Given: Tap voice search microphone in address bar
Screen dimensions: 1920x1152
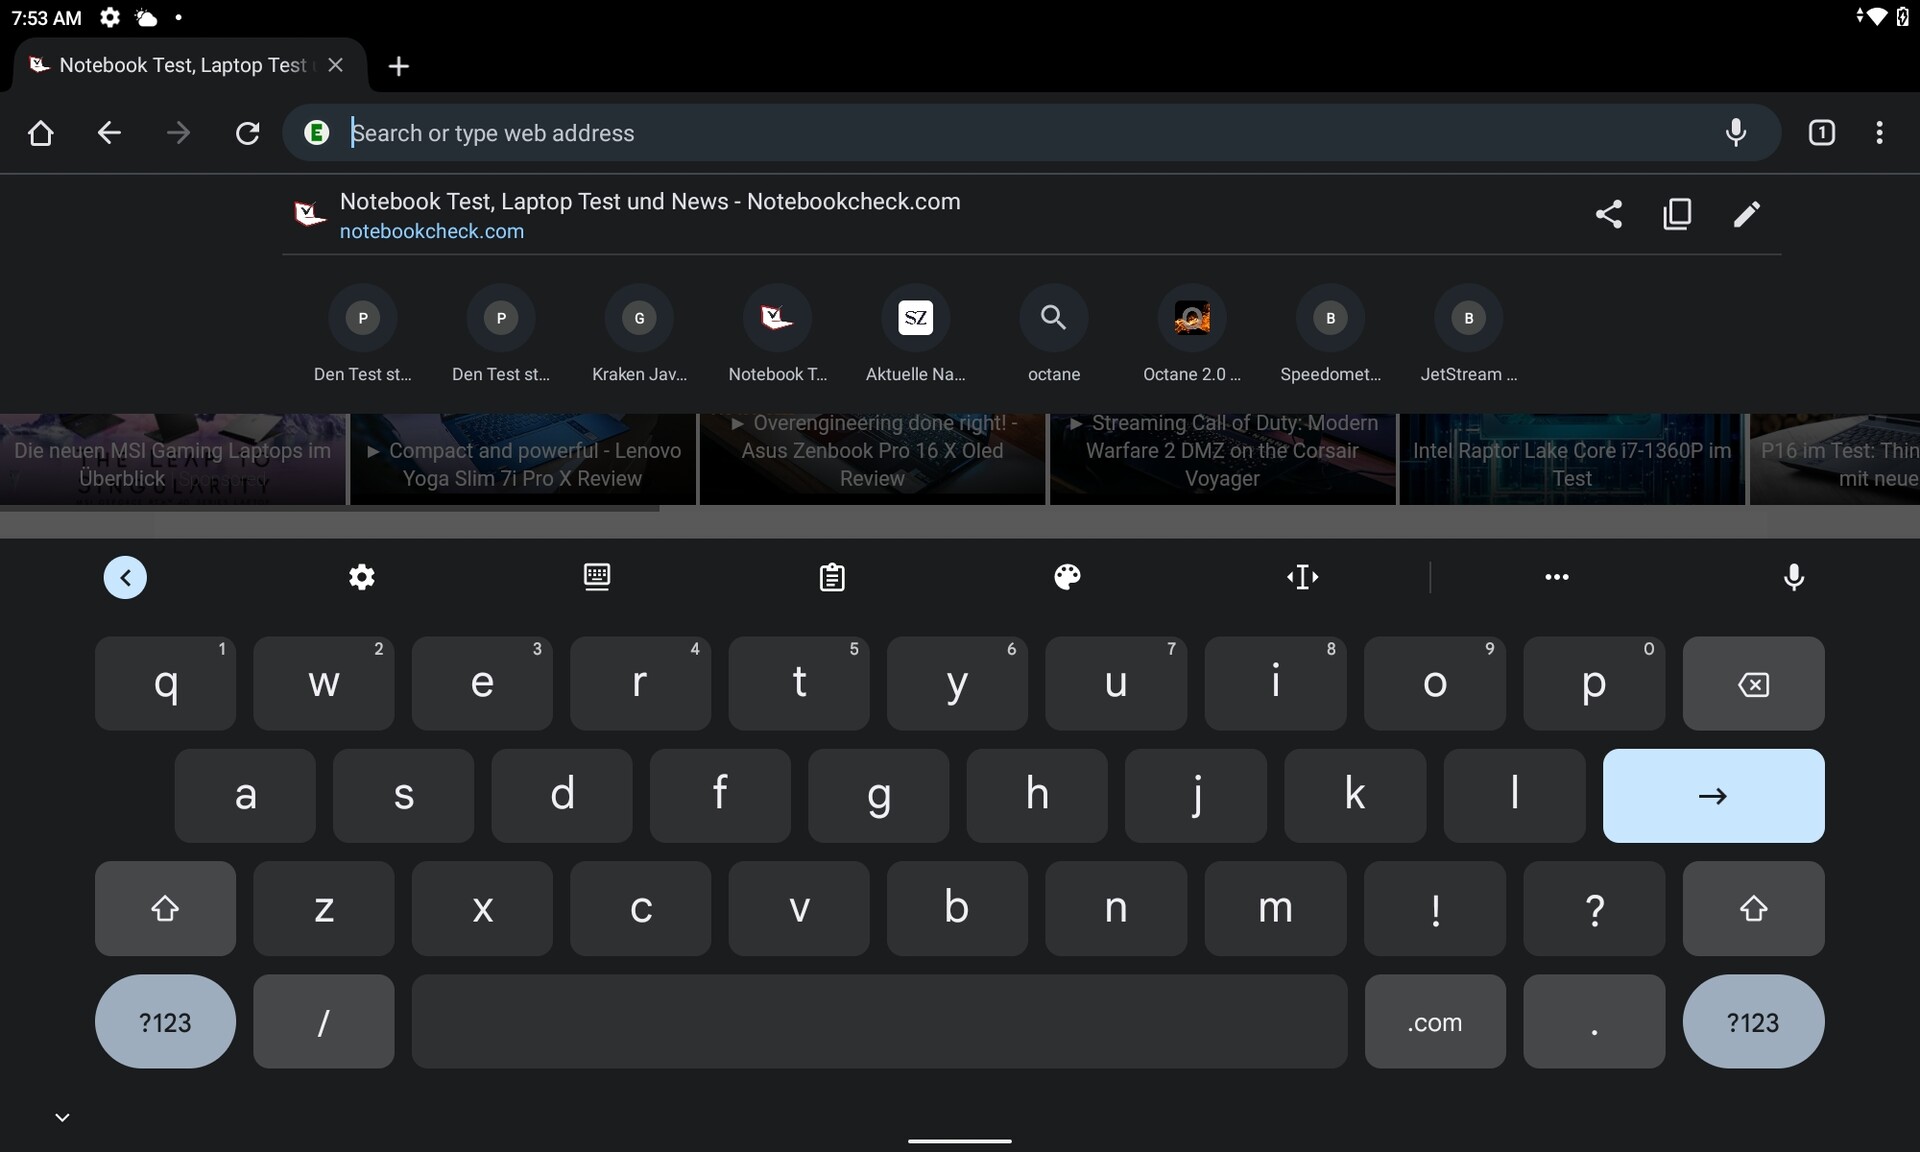Looking at the screenshot, I should tap(1736, 133).
